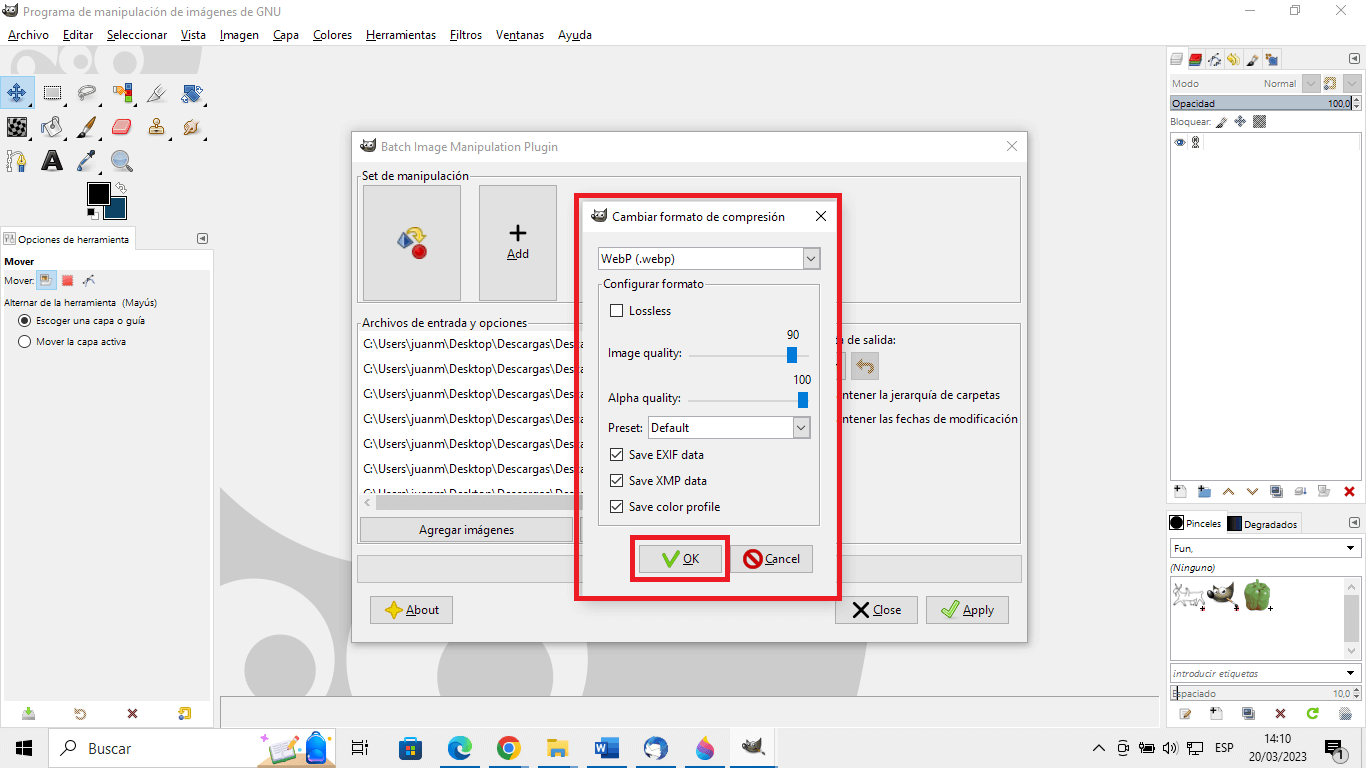Open the Archivo menu
This screenshot has width=1366, height=768.
tap(28, 35)
